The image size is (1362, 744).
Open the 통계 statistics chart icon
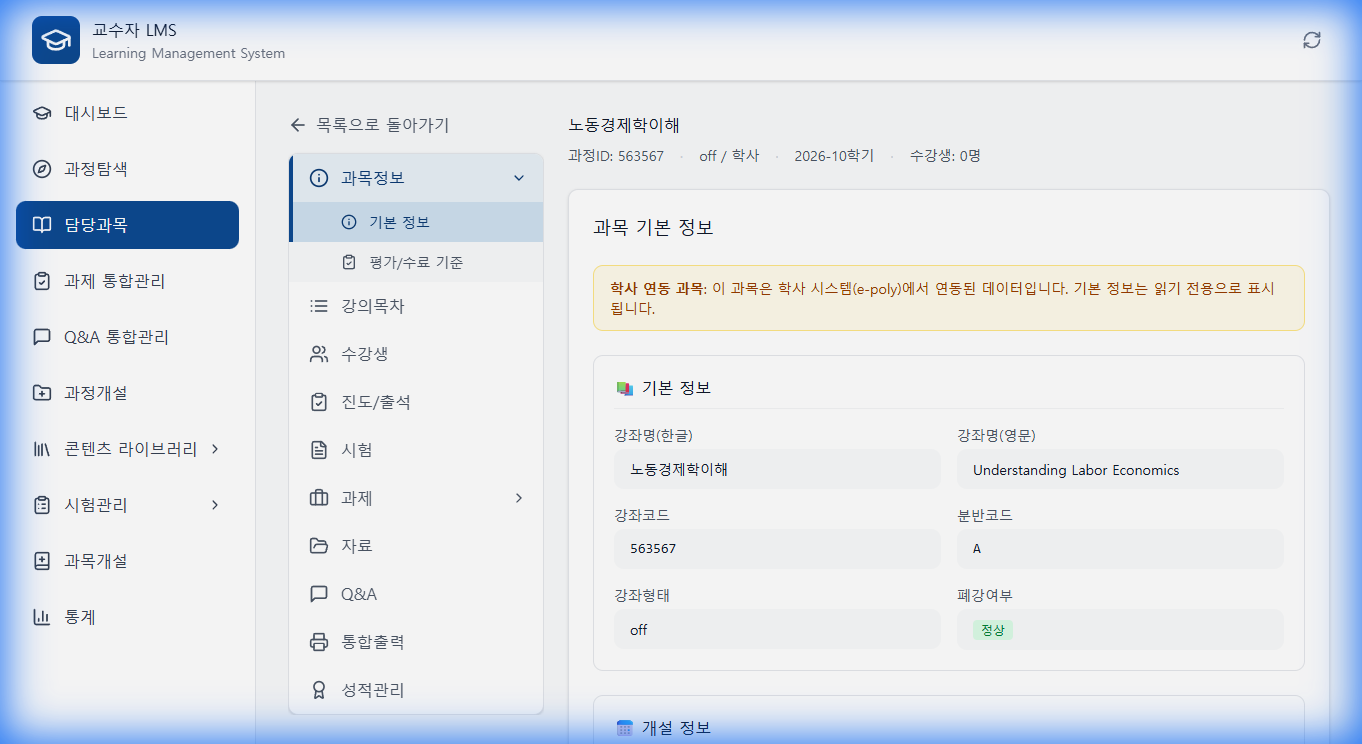tap(40, 617)
